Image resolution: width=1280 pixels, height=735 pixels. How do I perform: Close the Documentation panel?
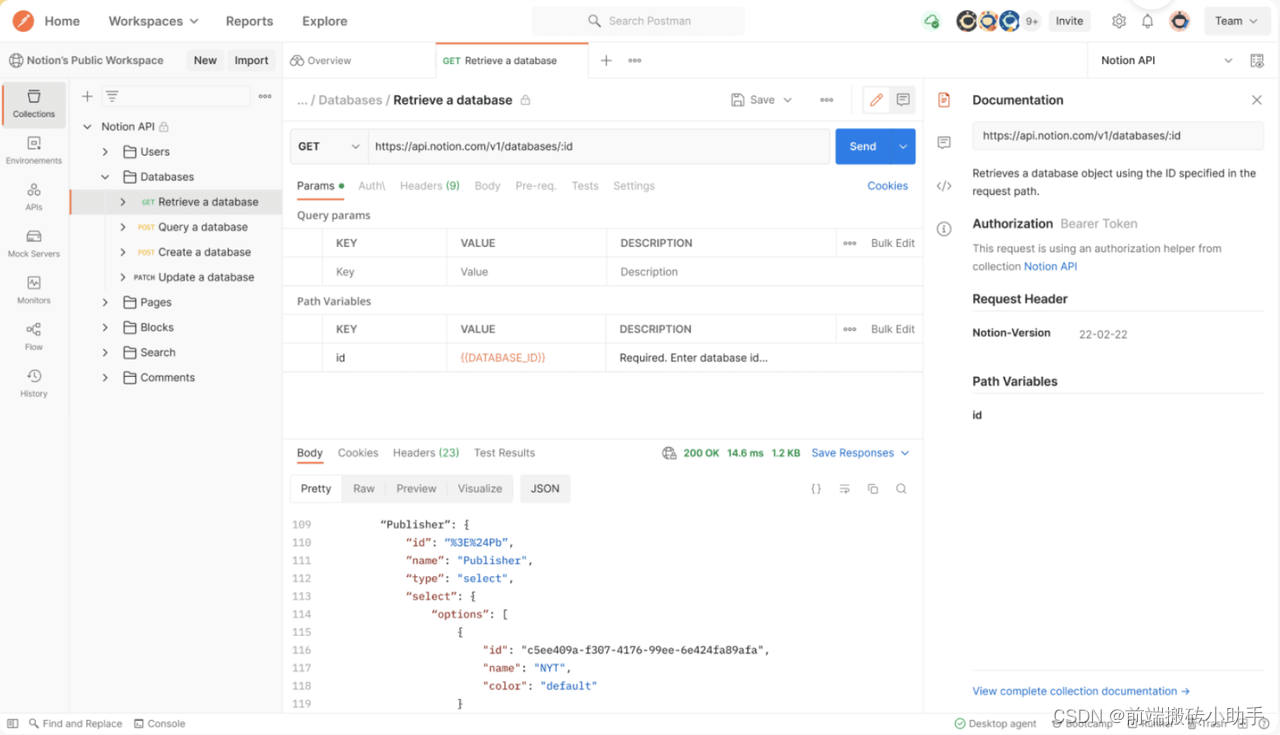[x=1257, y=100]
